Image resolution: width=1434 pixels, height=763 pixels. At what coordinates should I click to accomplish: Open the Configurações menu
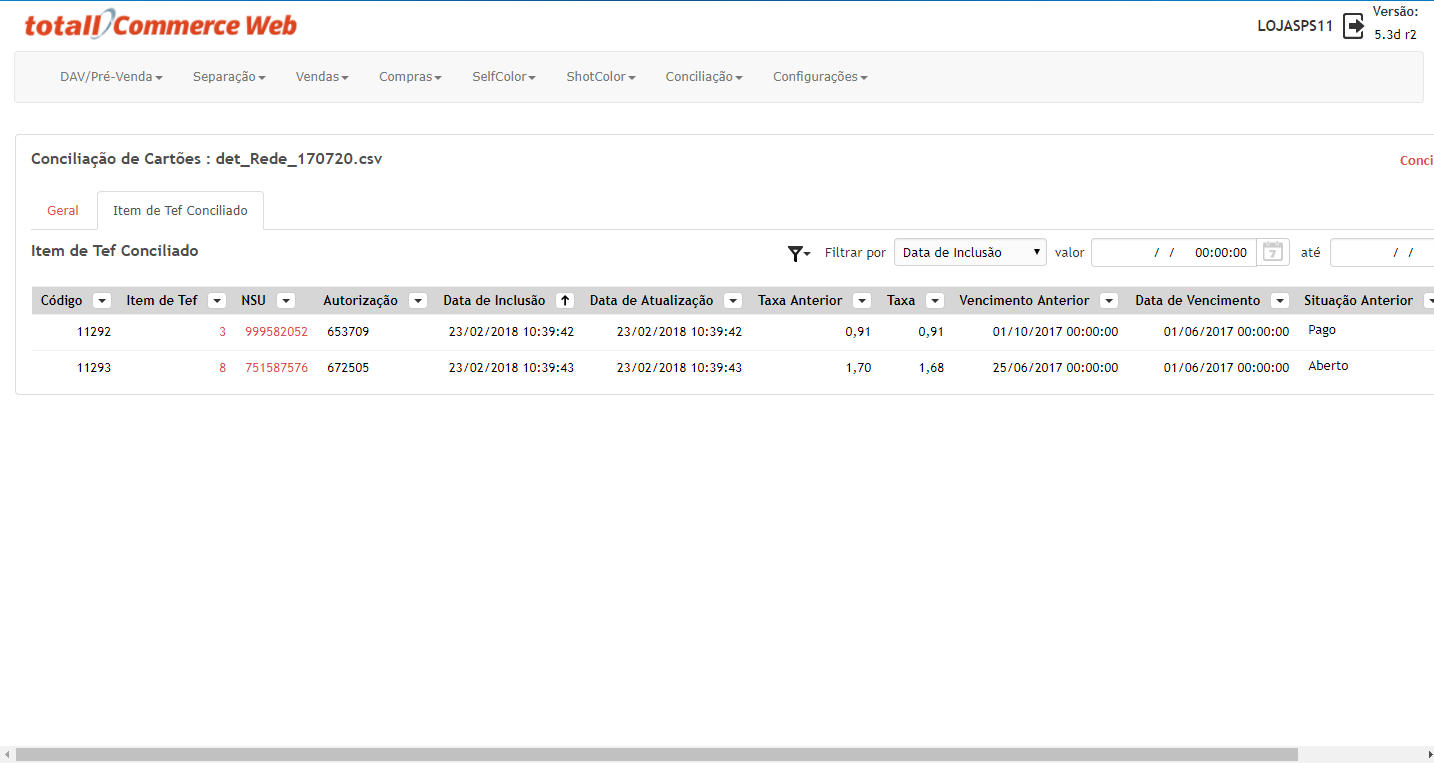820,77
